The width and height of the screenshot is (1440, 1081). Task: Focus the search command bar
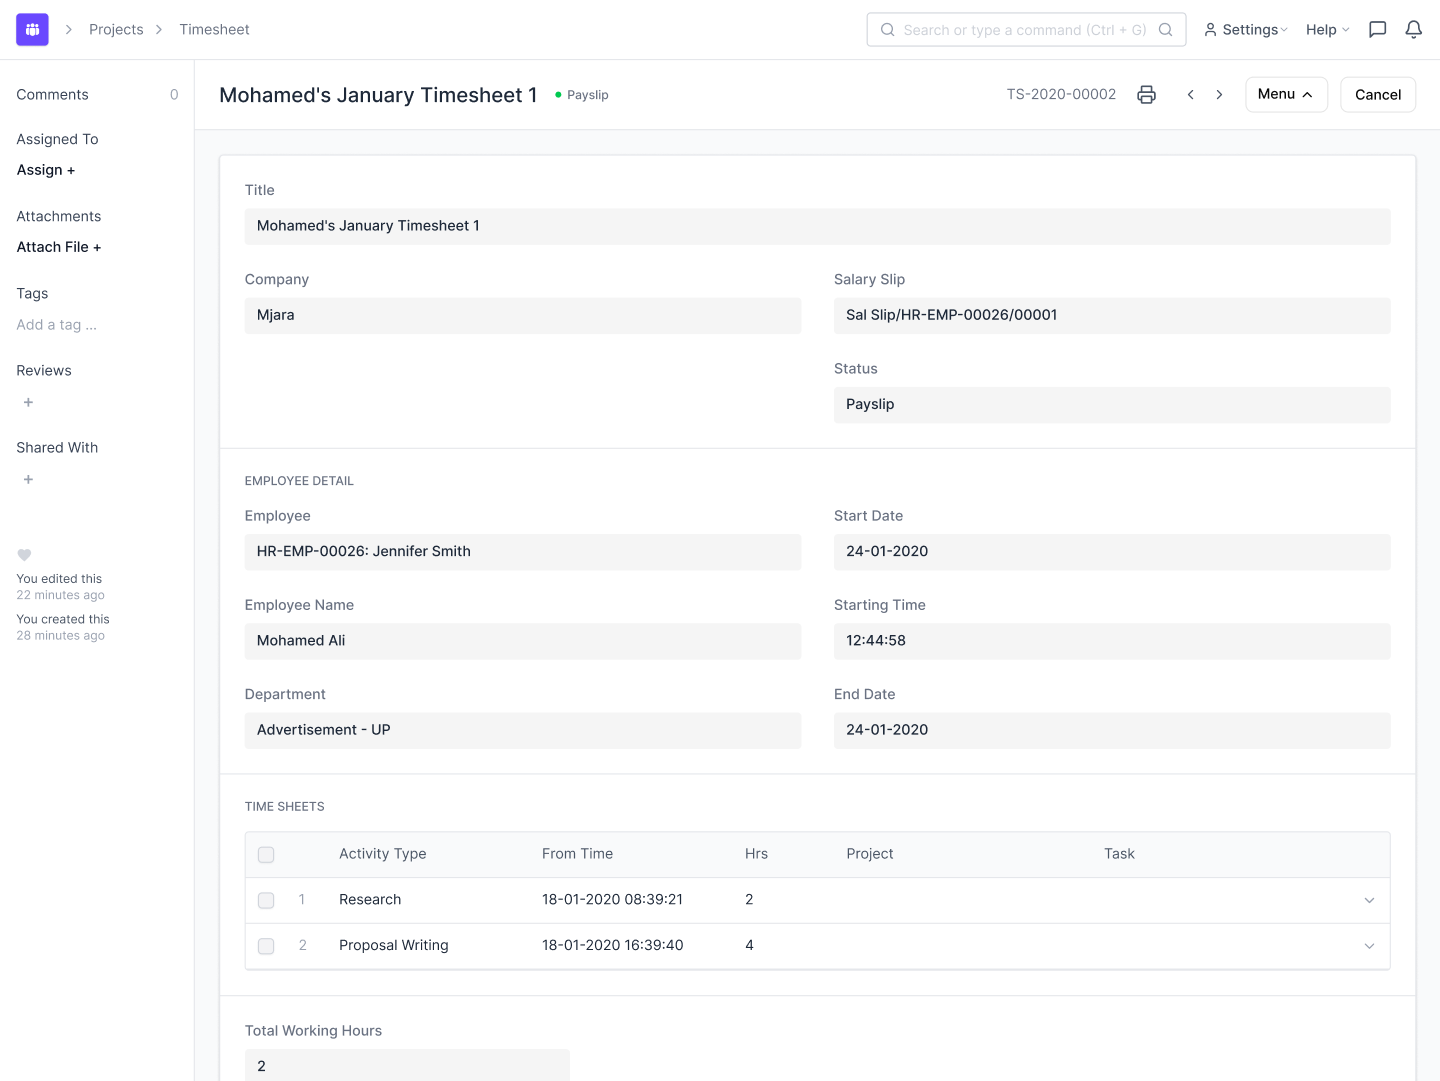1025,30
